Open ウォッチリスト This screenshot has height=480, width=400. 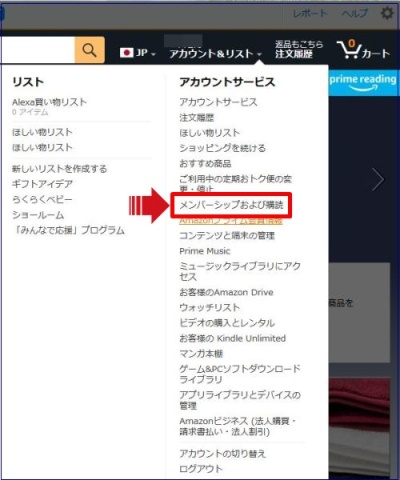point(210,308)
